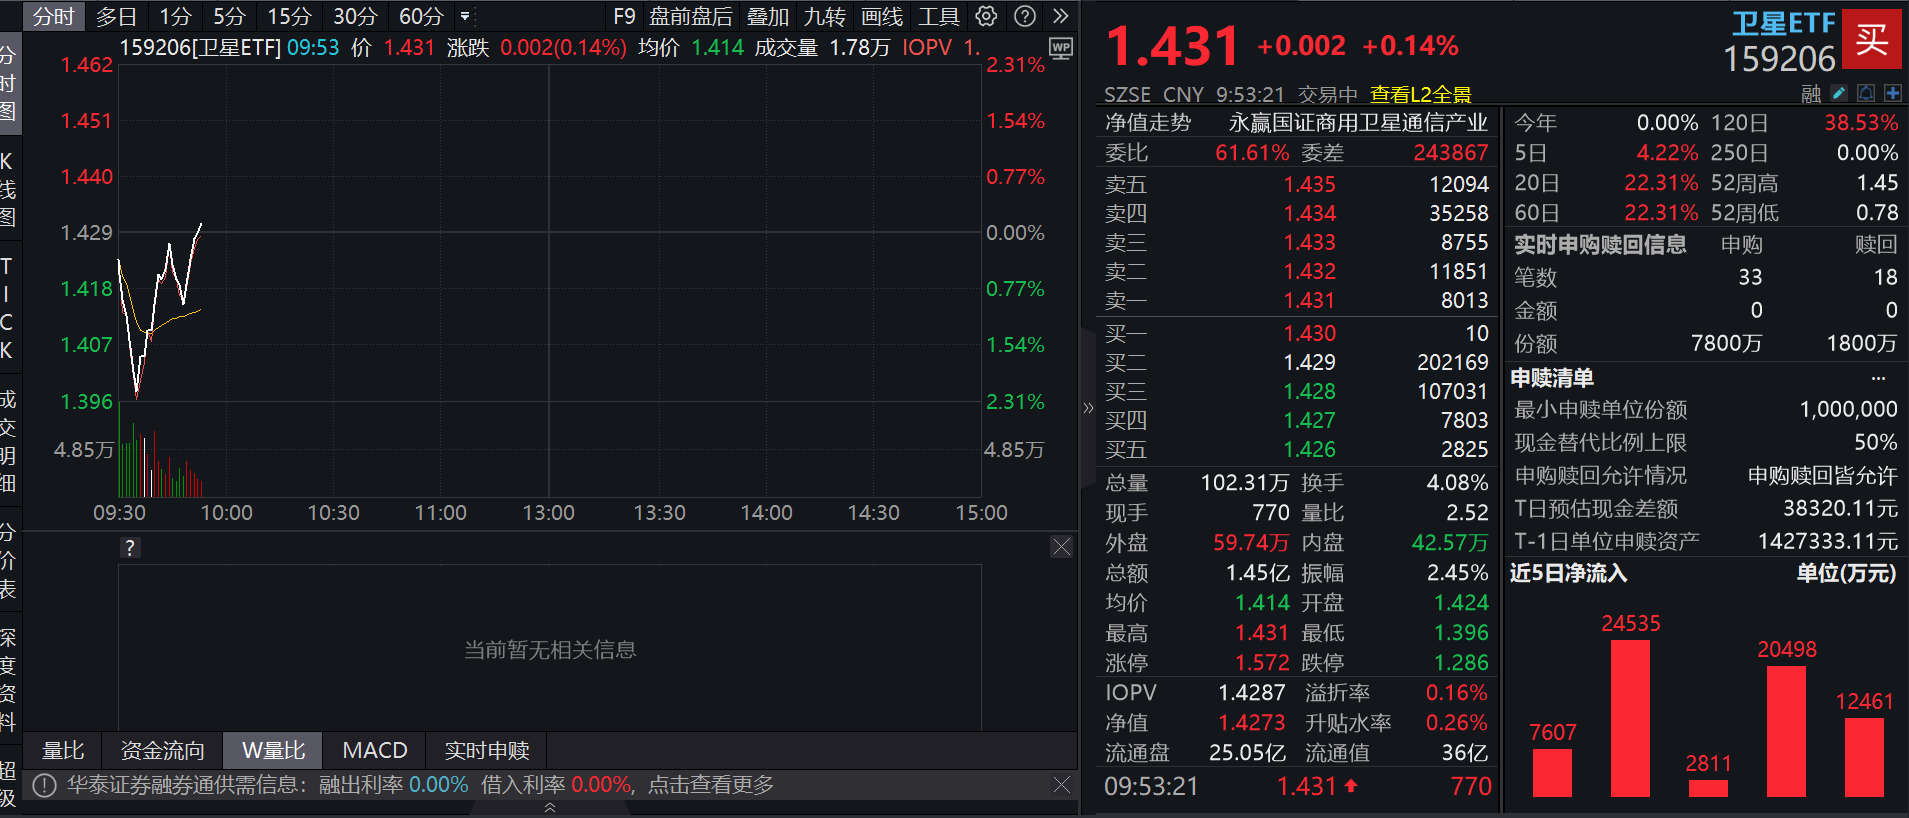Dismiss the securities lending notice bar
Viewport: 1909px width, 818px height.
pyautogui.click(x=1062, y=785)
